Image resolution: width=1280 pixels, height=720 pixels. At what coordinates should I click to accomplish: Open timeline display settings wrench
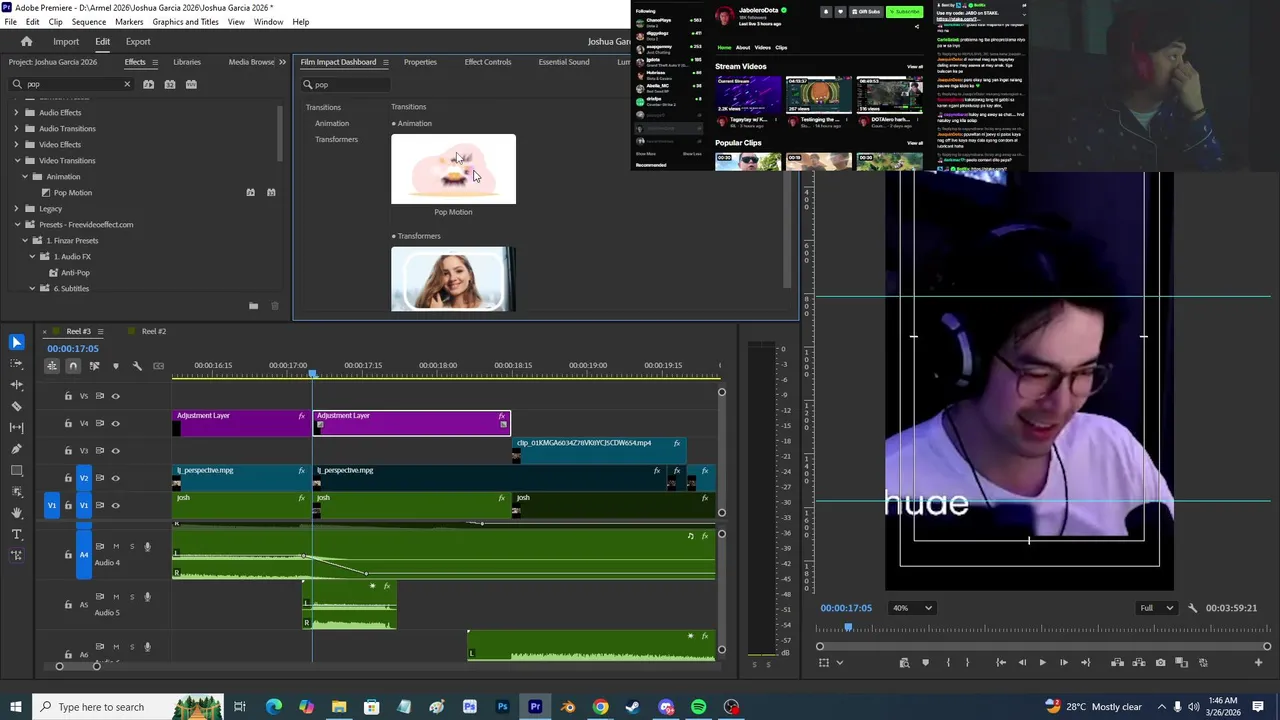(137, 366)
